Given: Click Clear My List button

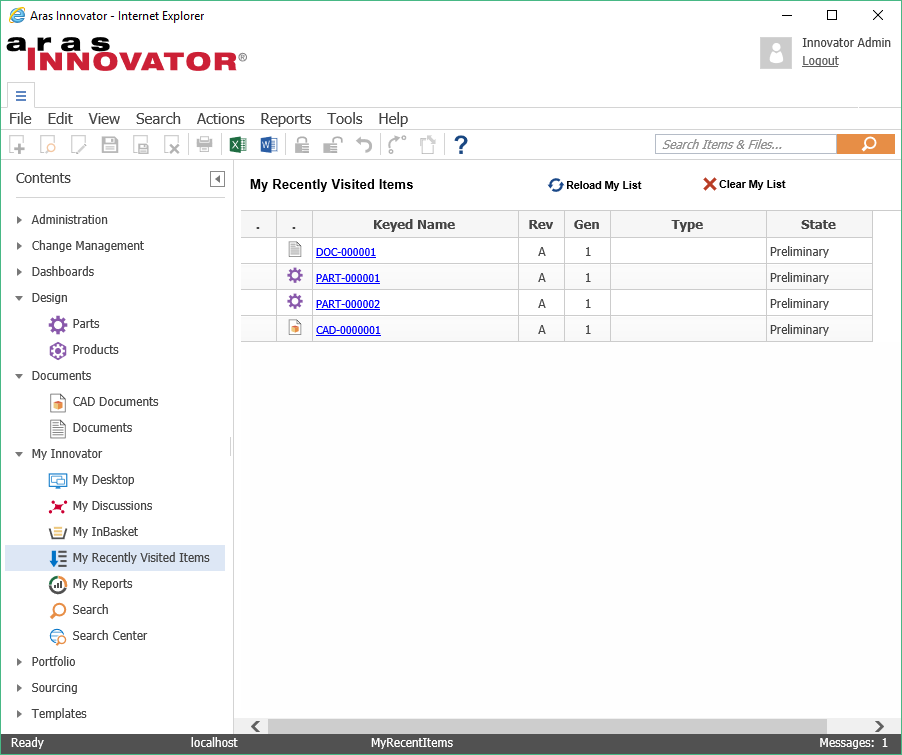Looking at the screenshot, I should [744, 184].
